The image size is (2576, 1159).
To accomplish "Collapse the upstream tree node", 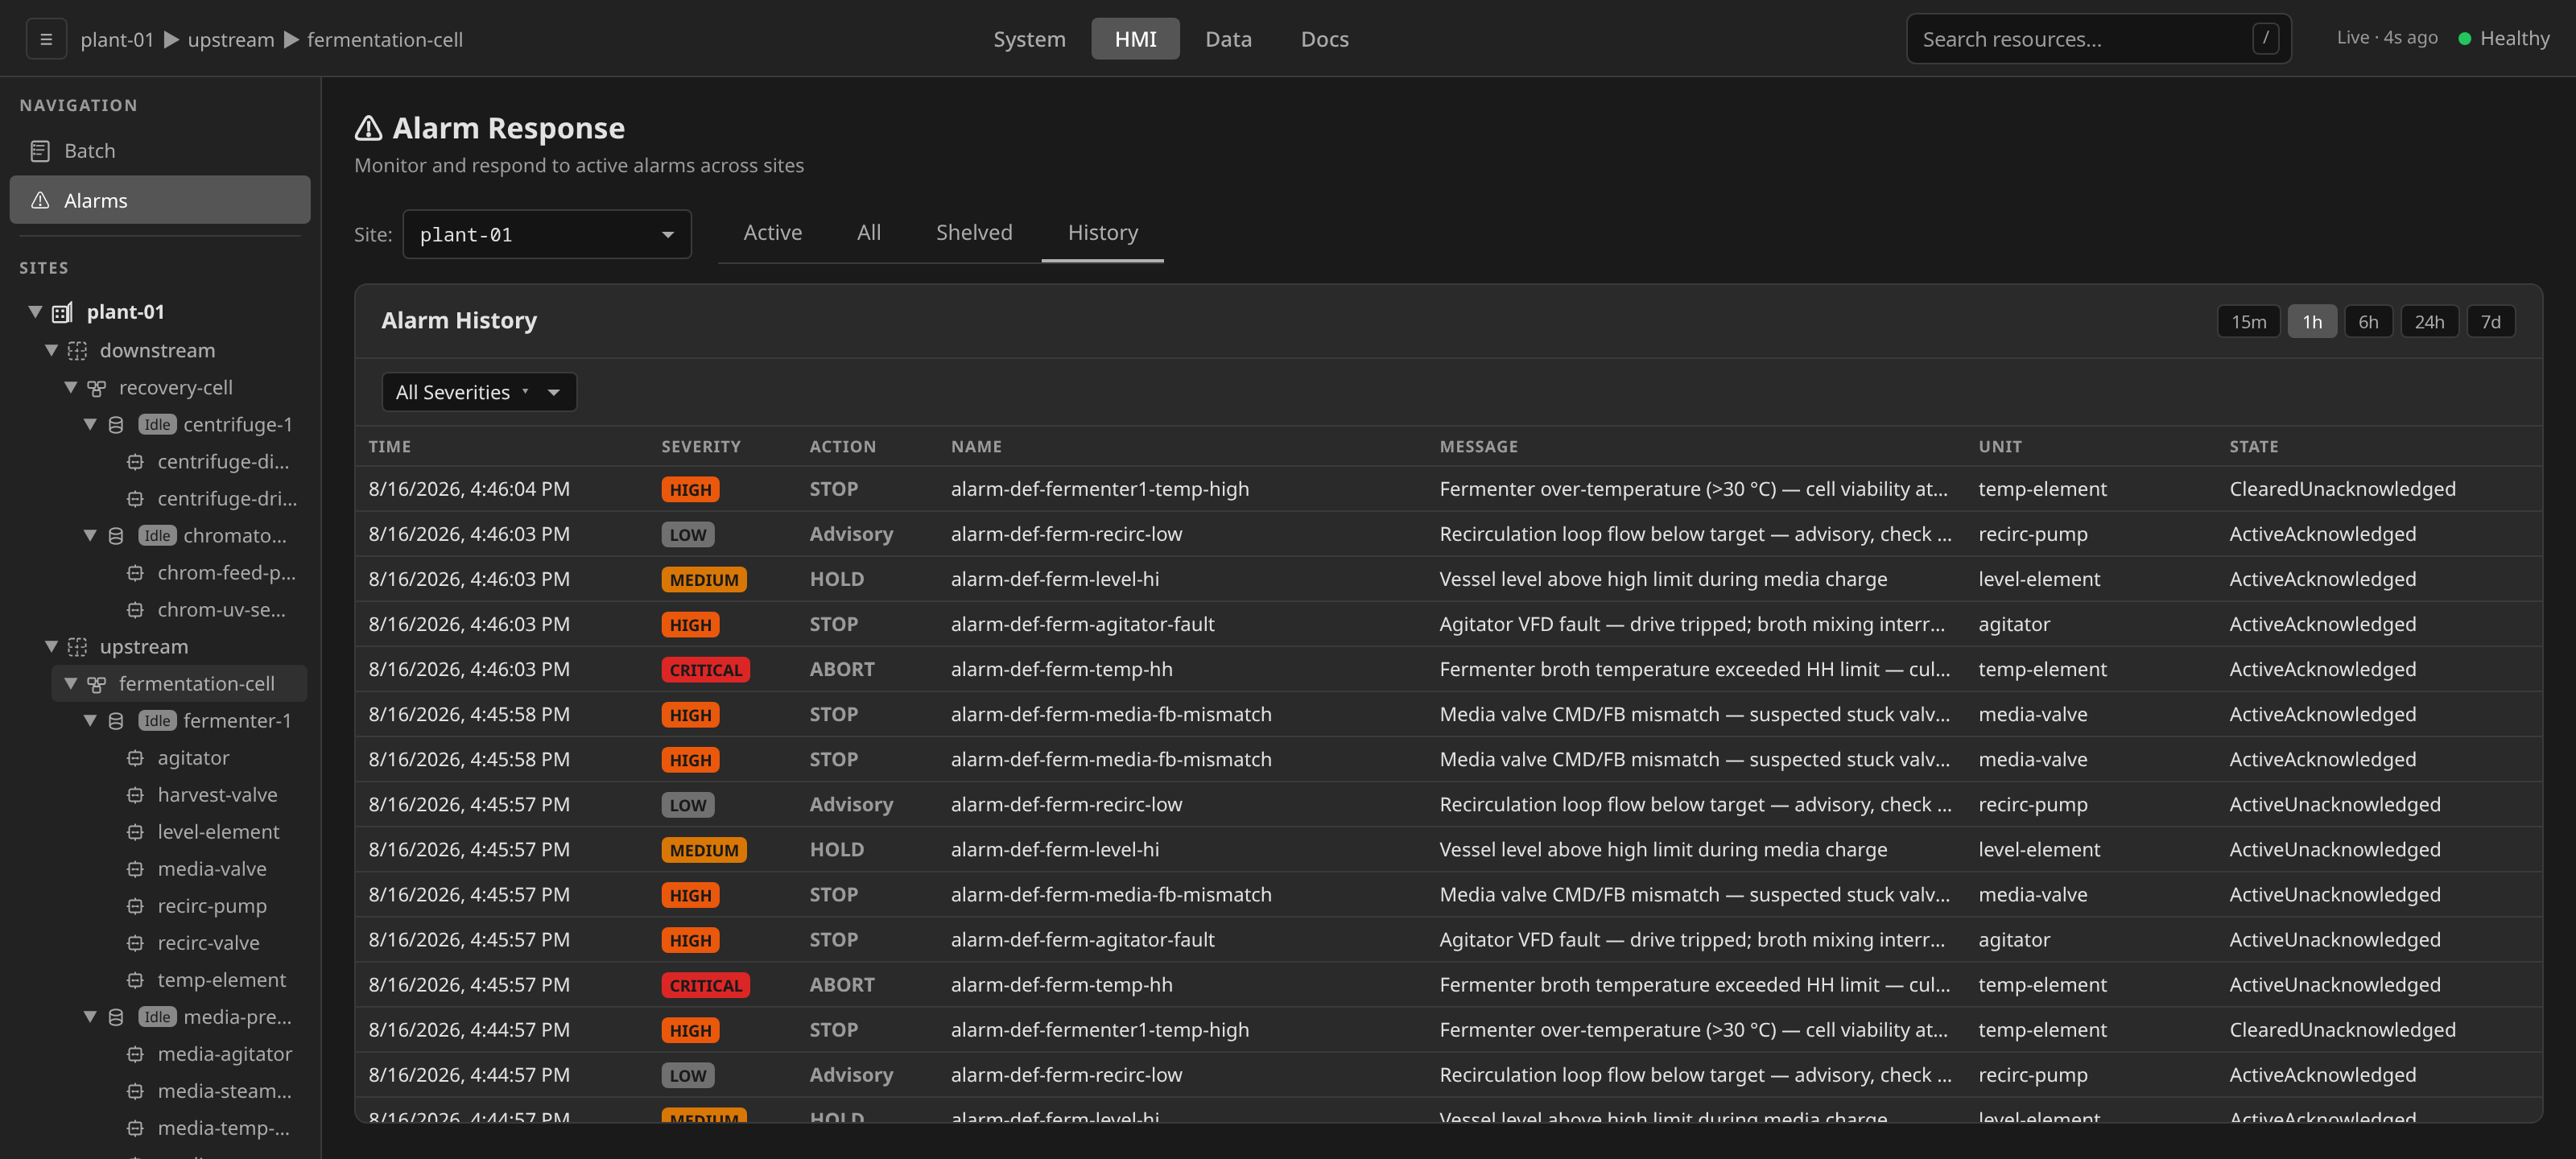I will pyautogui.click(x=51, y=646).
